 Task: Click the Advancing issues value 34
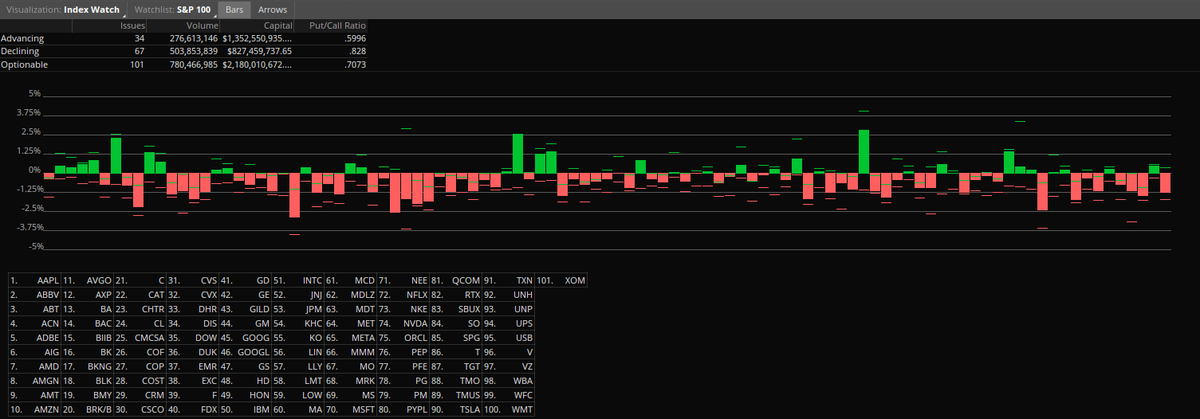pos(139,37)
